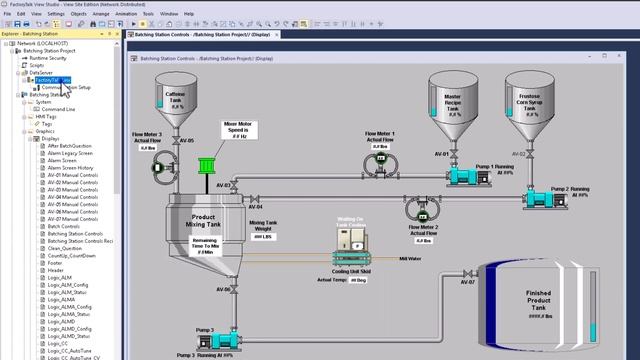This screenshot has height=360, width=640.
Task: Select the AV-06 valve symbol
Action: click(234, 289)
